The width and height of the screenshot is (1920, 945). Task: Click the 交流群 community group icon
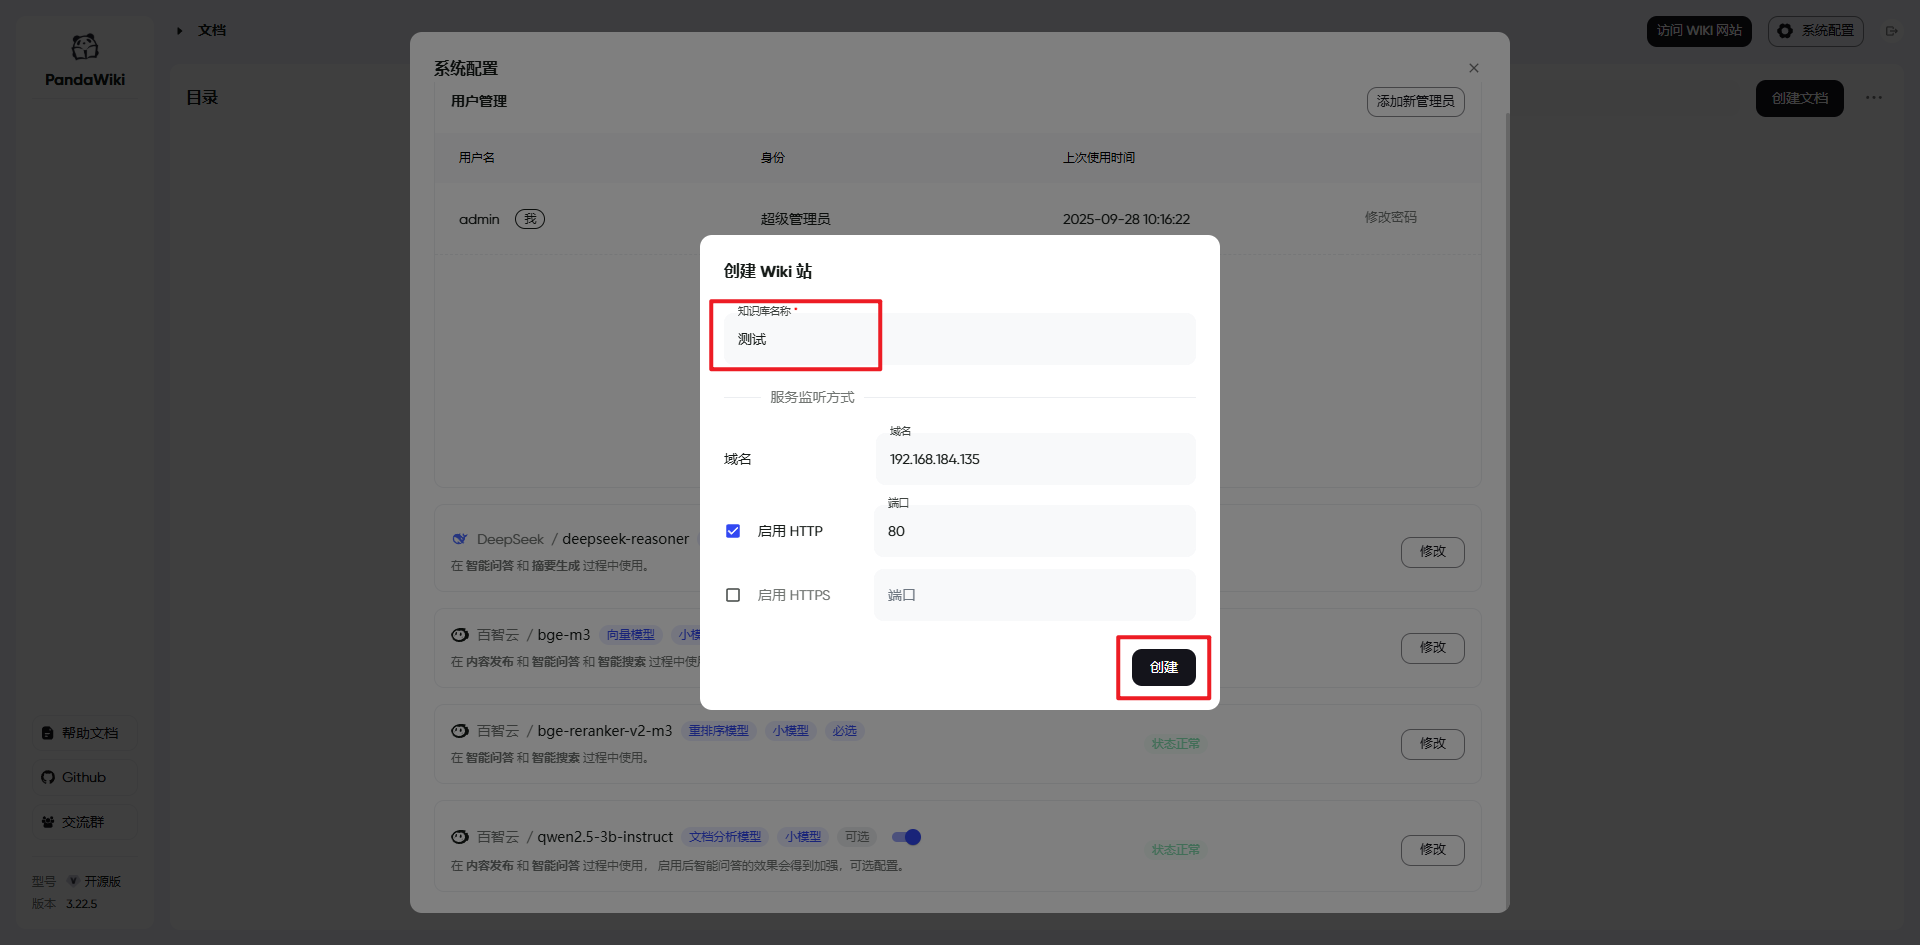click(48, 822)
